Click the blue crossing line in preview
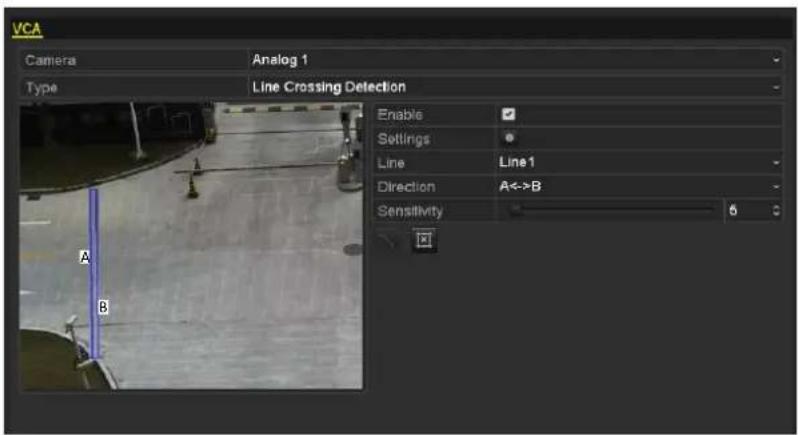 [94, 273]
